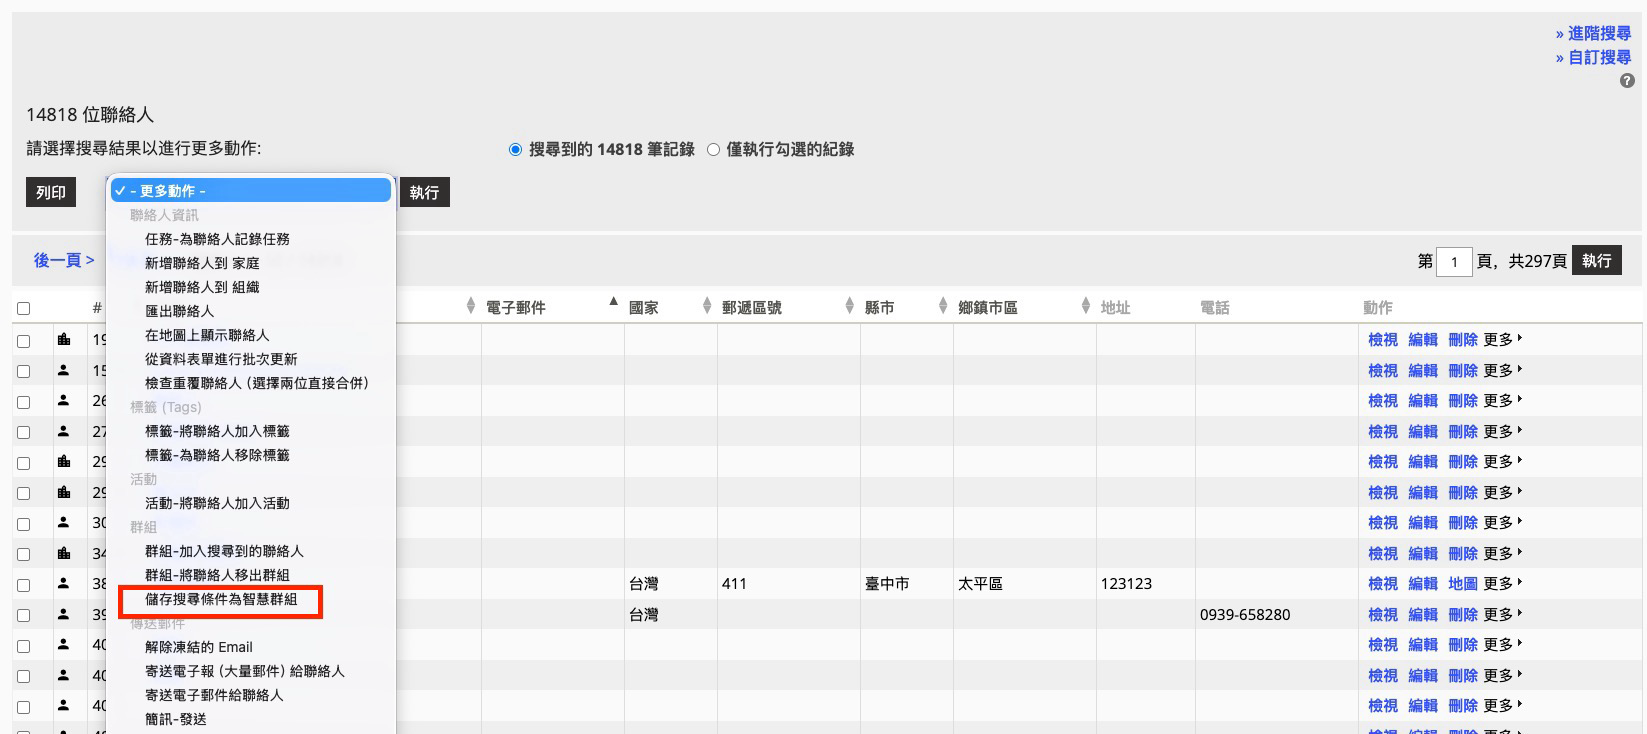1647x734 pixels.
Task: Click the person icon in the 0939-658280 row
Action: tap(64, 614)
